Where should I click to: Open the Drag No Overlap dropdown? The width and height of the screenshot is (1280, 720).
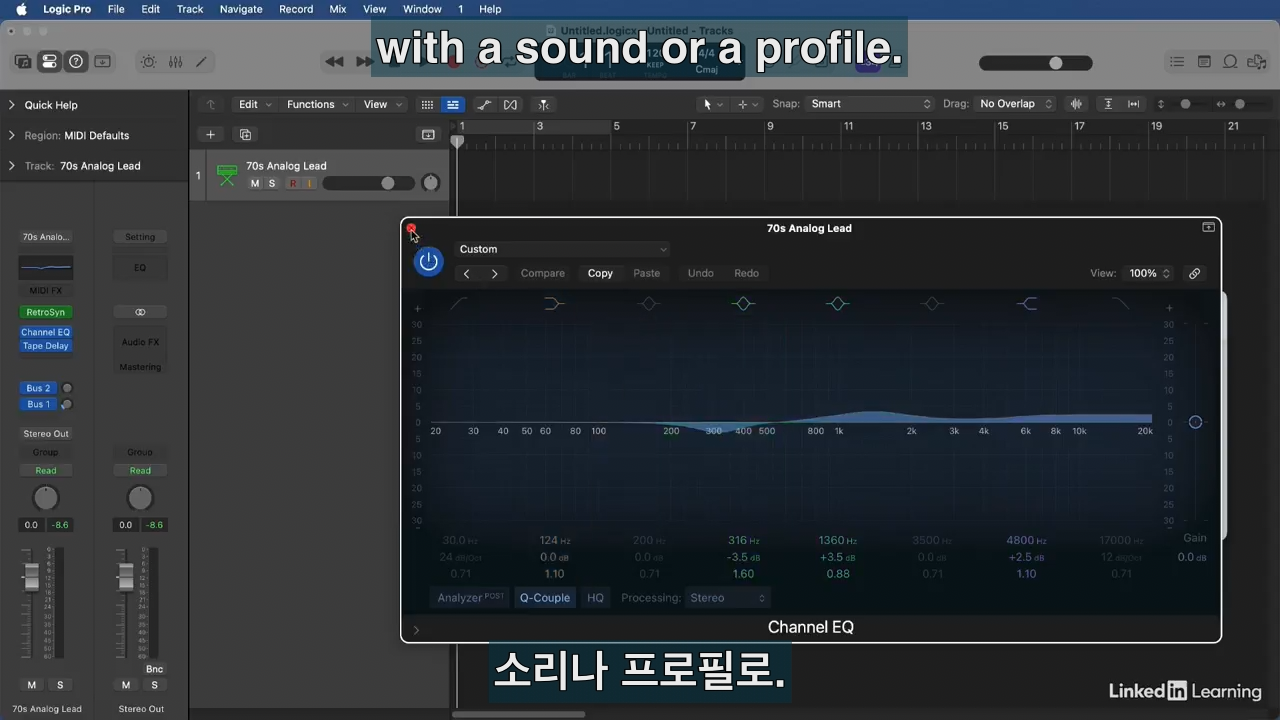point(1015,104)
